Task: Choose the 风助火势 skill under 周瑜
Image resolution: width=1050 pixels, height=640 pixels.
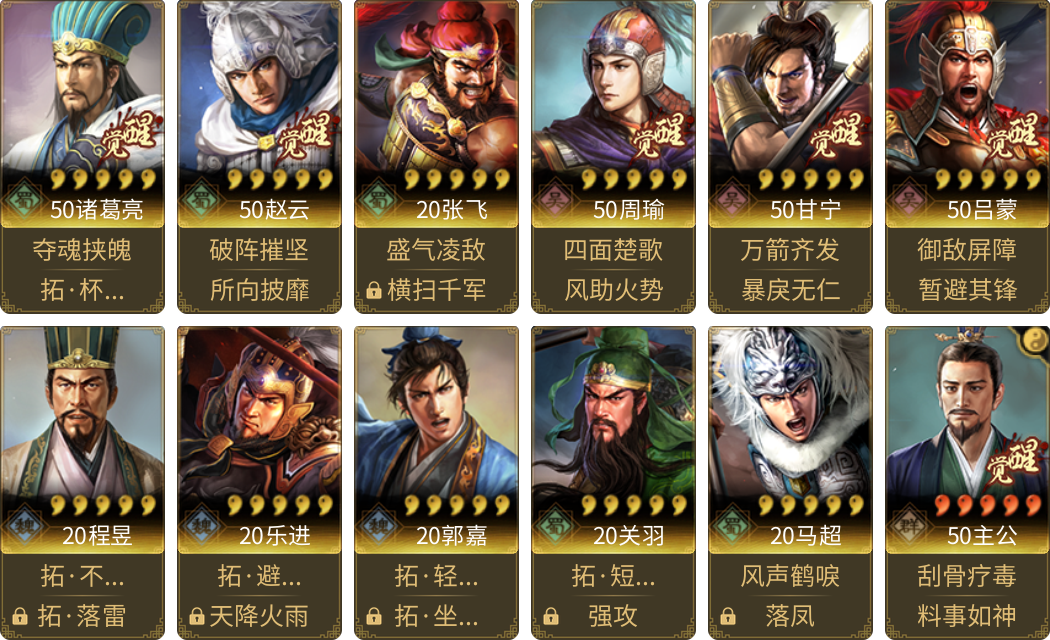Action: (613, 291)
